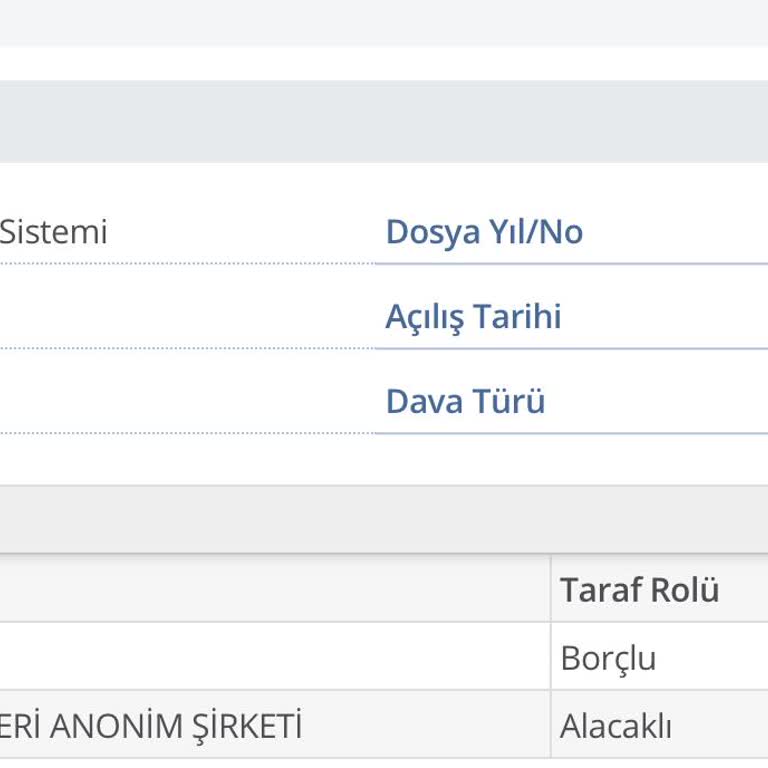Click the white strip above the gray section header
This screenshot has height=768, width=768.
click(384, 63)
